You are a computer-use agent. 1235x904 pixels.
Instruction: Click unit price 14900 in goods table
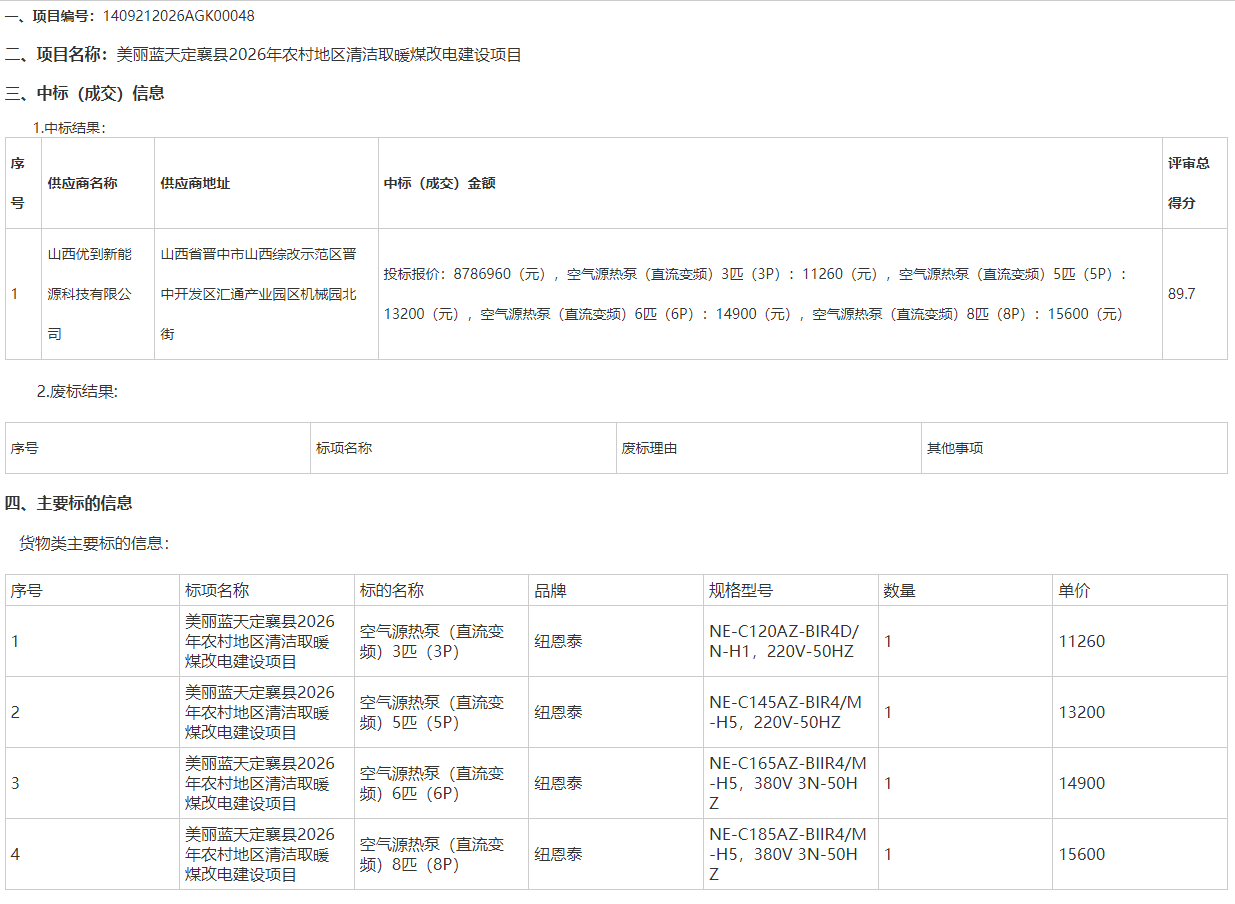(x=1082, y=783)
